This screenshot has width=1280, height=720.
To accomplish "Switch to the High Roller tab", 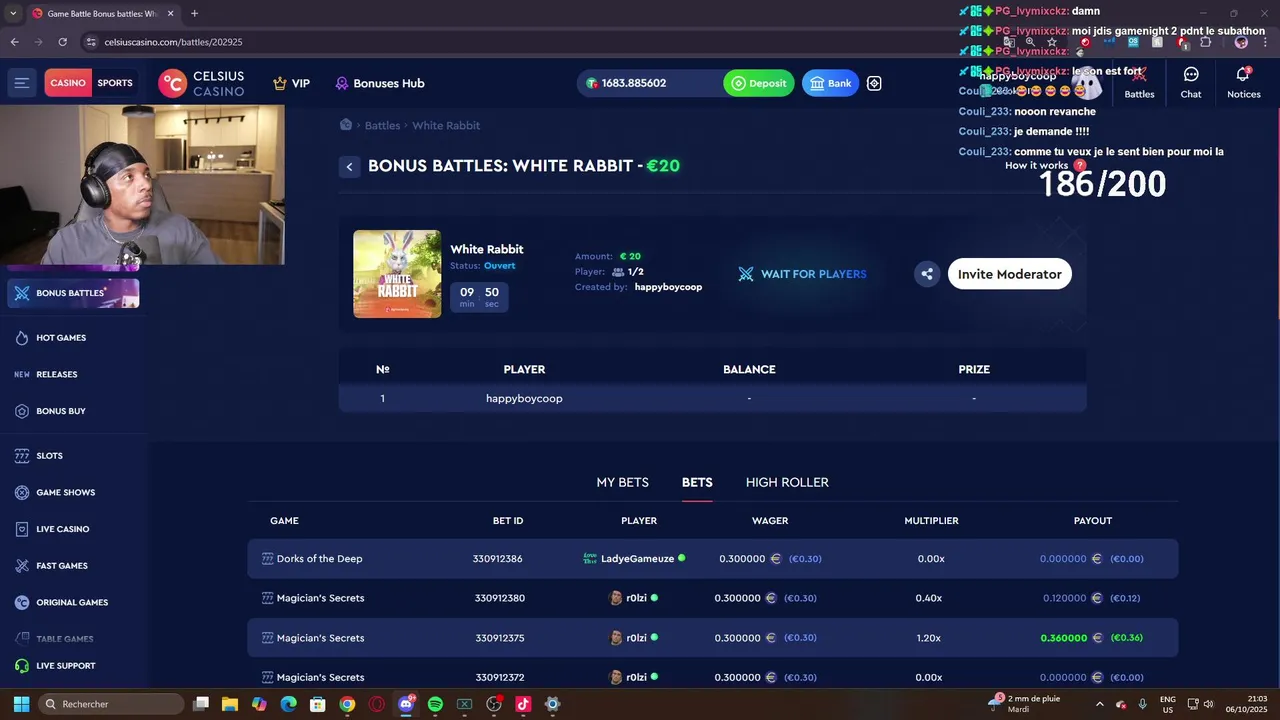I will pyautogui.click(x=787, y=482).
